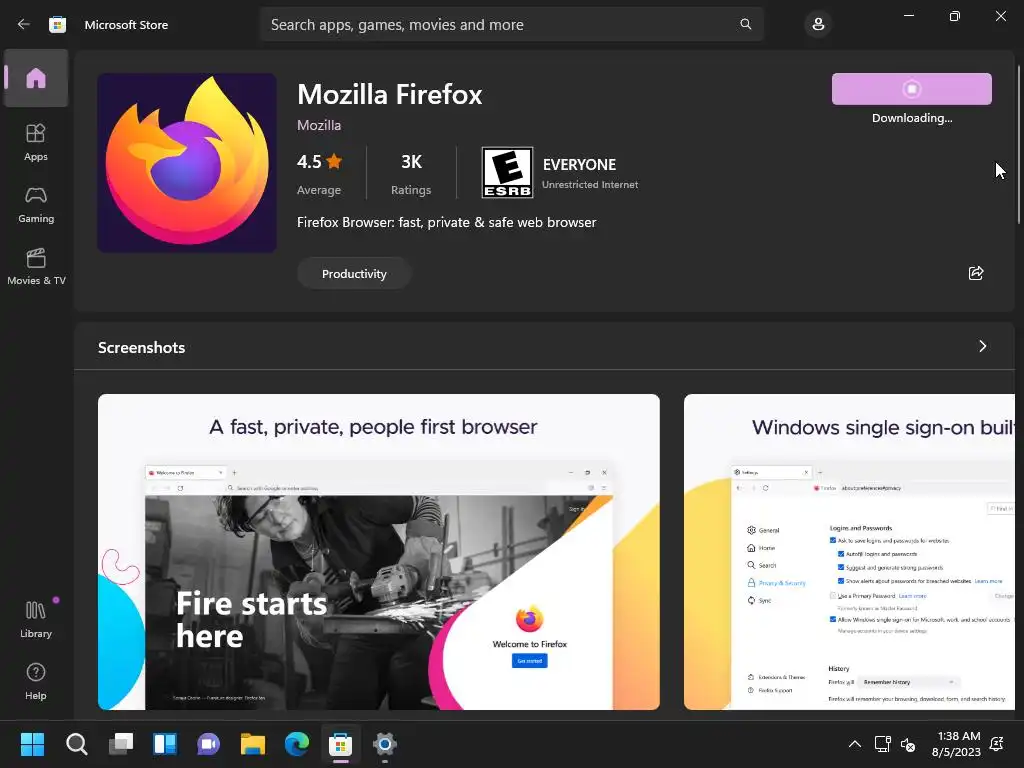Screen dimensions: 1024x768
Task: Open the Library from sidebar
Action: click(x=36, y=619)
